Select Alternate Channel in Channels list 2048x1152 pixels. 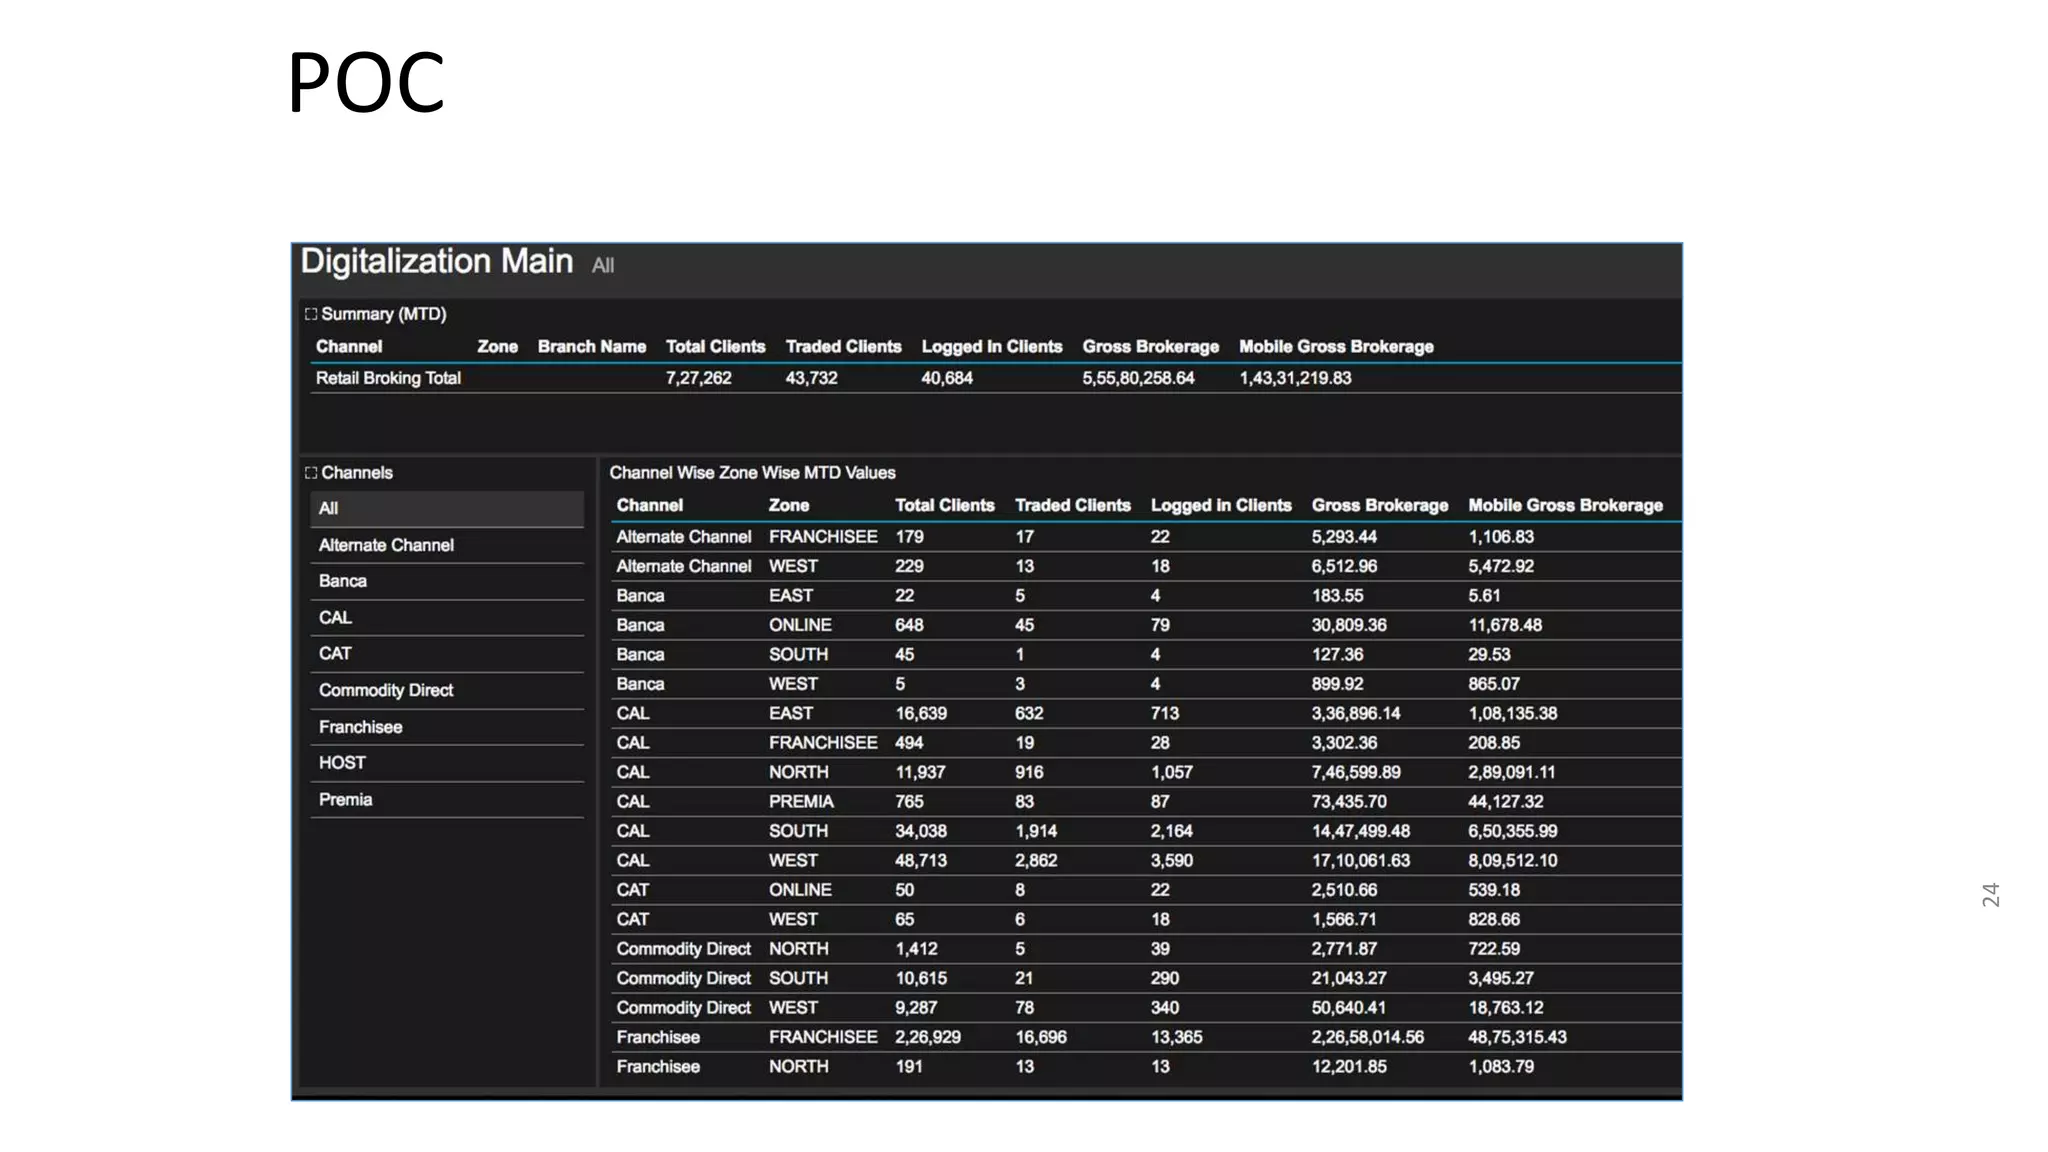[386, 545]
